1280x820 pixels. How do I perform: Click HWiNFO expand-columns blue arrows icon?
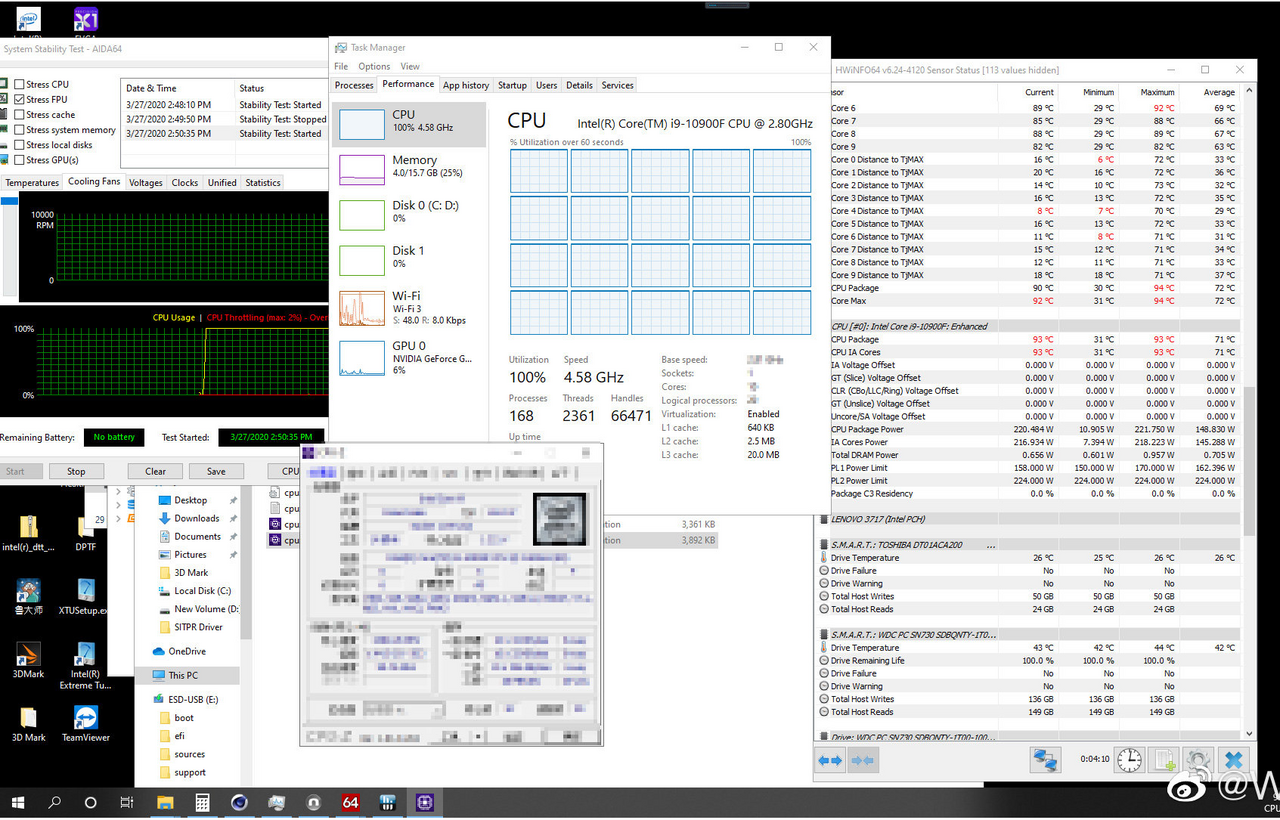point(830,761)
